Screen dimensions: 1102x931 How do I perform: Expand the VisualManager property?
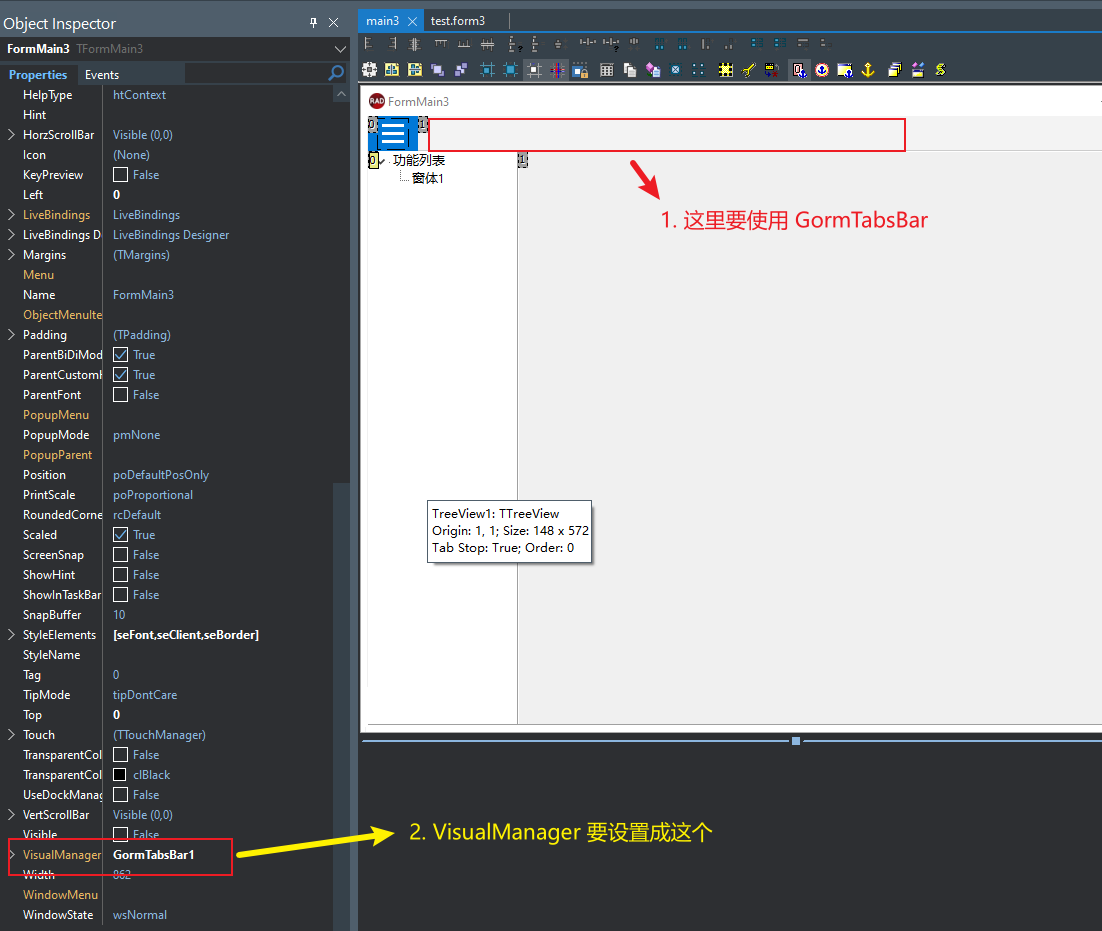click(11, 854)
